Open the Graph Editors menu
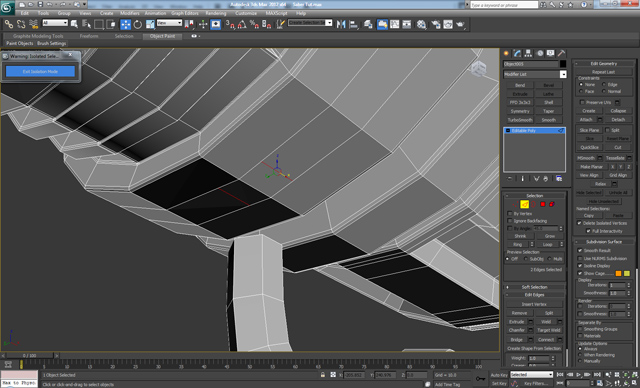 click(185, 13)
